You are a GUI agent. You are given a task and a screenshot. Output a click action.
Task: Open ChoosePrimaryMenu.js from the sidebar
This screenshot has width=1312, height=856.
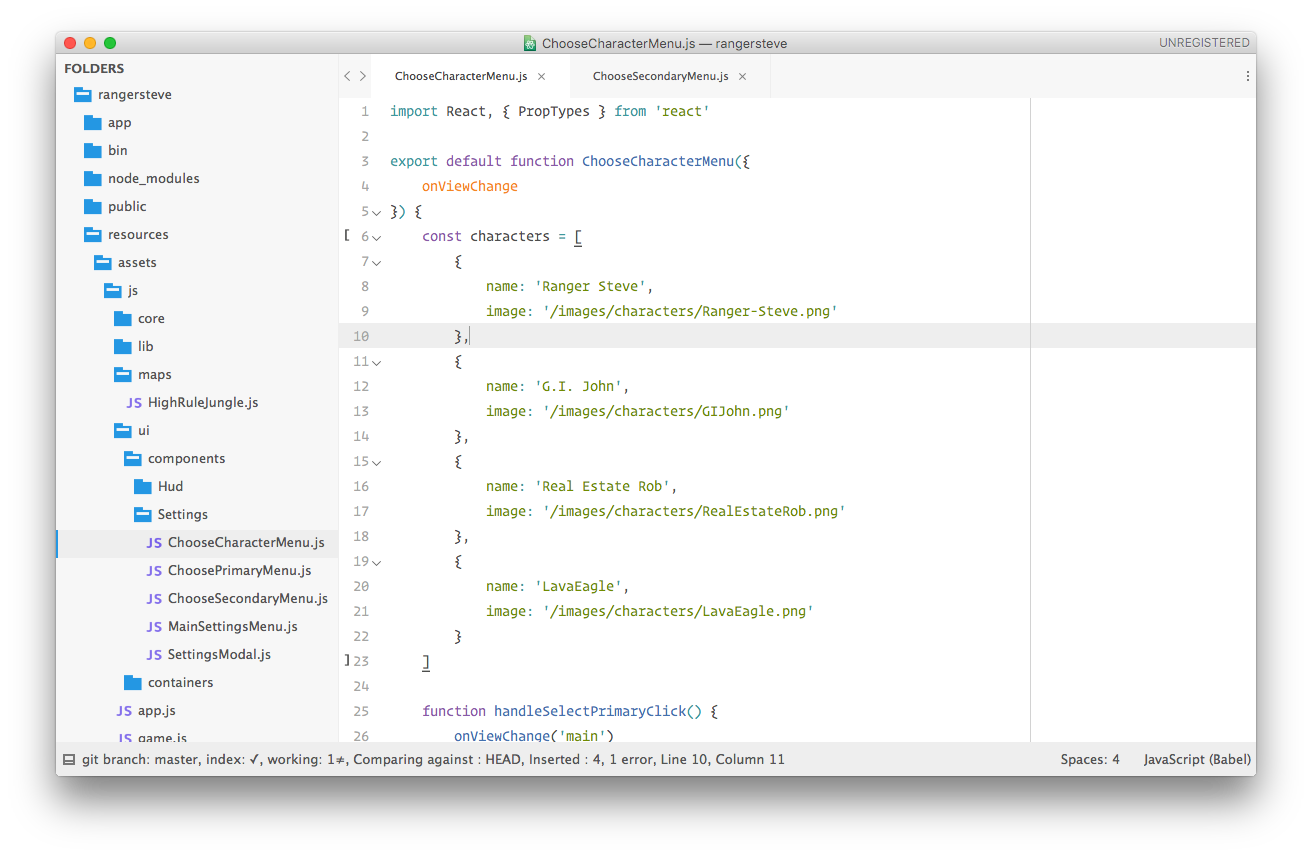(x=239, y=571)
